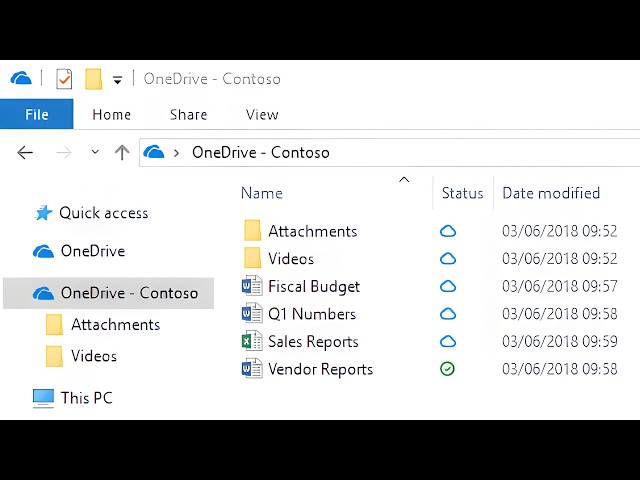Viewport: 640px width, 480px height.
Task: Go back with the left arrow button
Action: tap(25, 153)
